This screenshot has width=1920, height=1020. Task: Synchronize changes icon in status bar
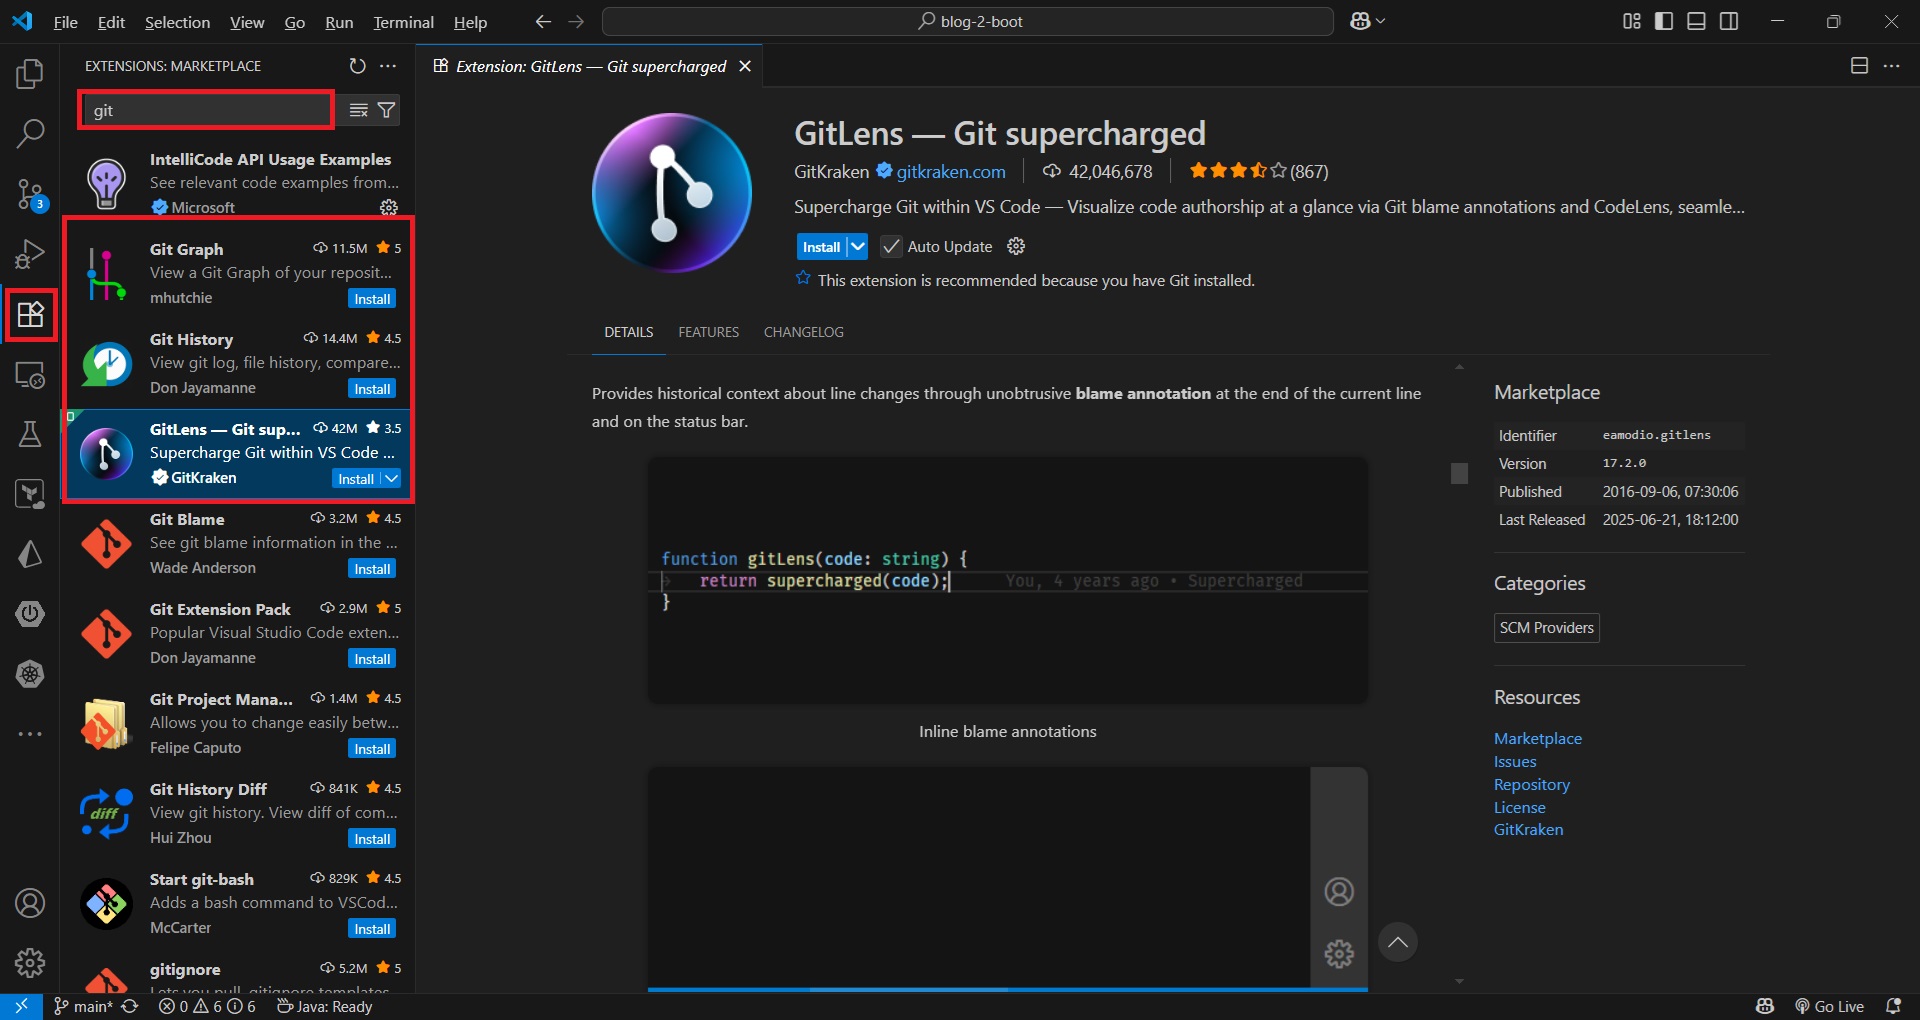[130, 1006]
